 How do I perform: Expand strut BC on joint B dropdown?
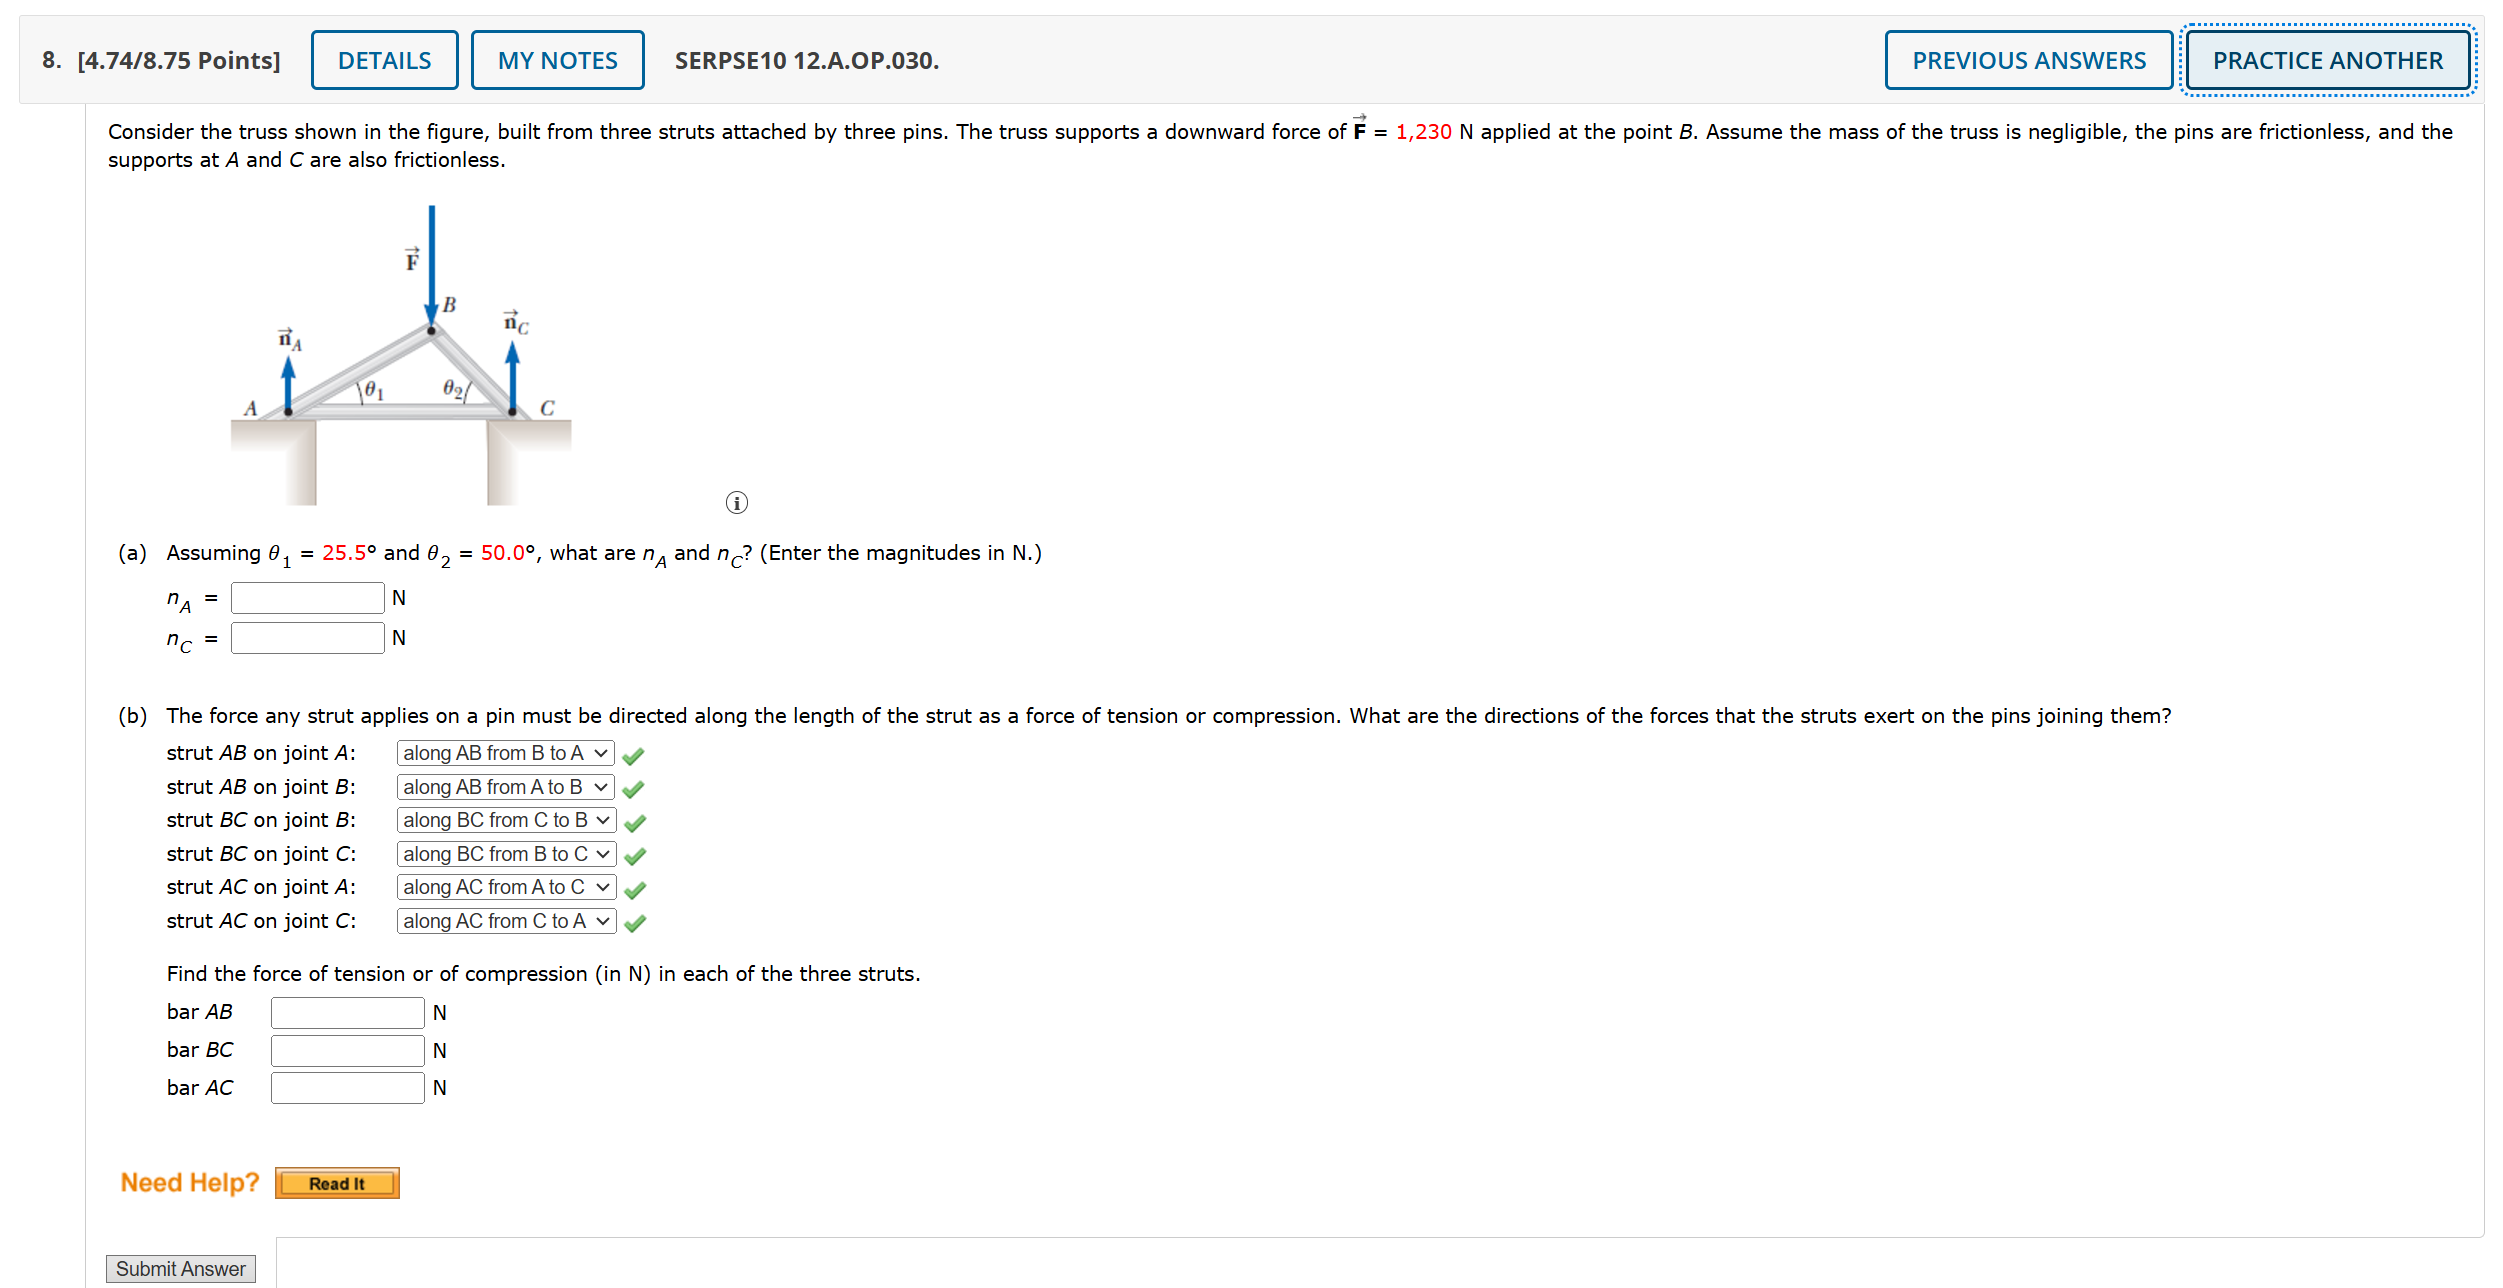click(x=506, y=820)
